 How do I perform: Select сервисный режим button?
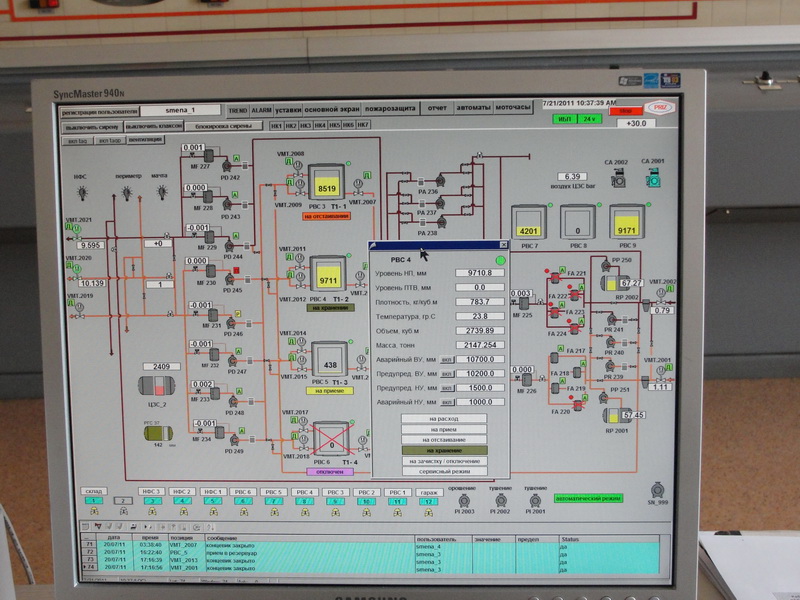[x=444, y=471]
